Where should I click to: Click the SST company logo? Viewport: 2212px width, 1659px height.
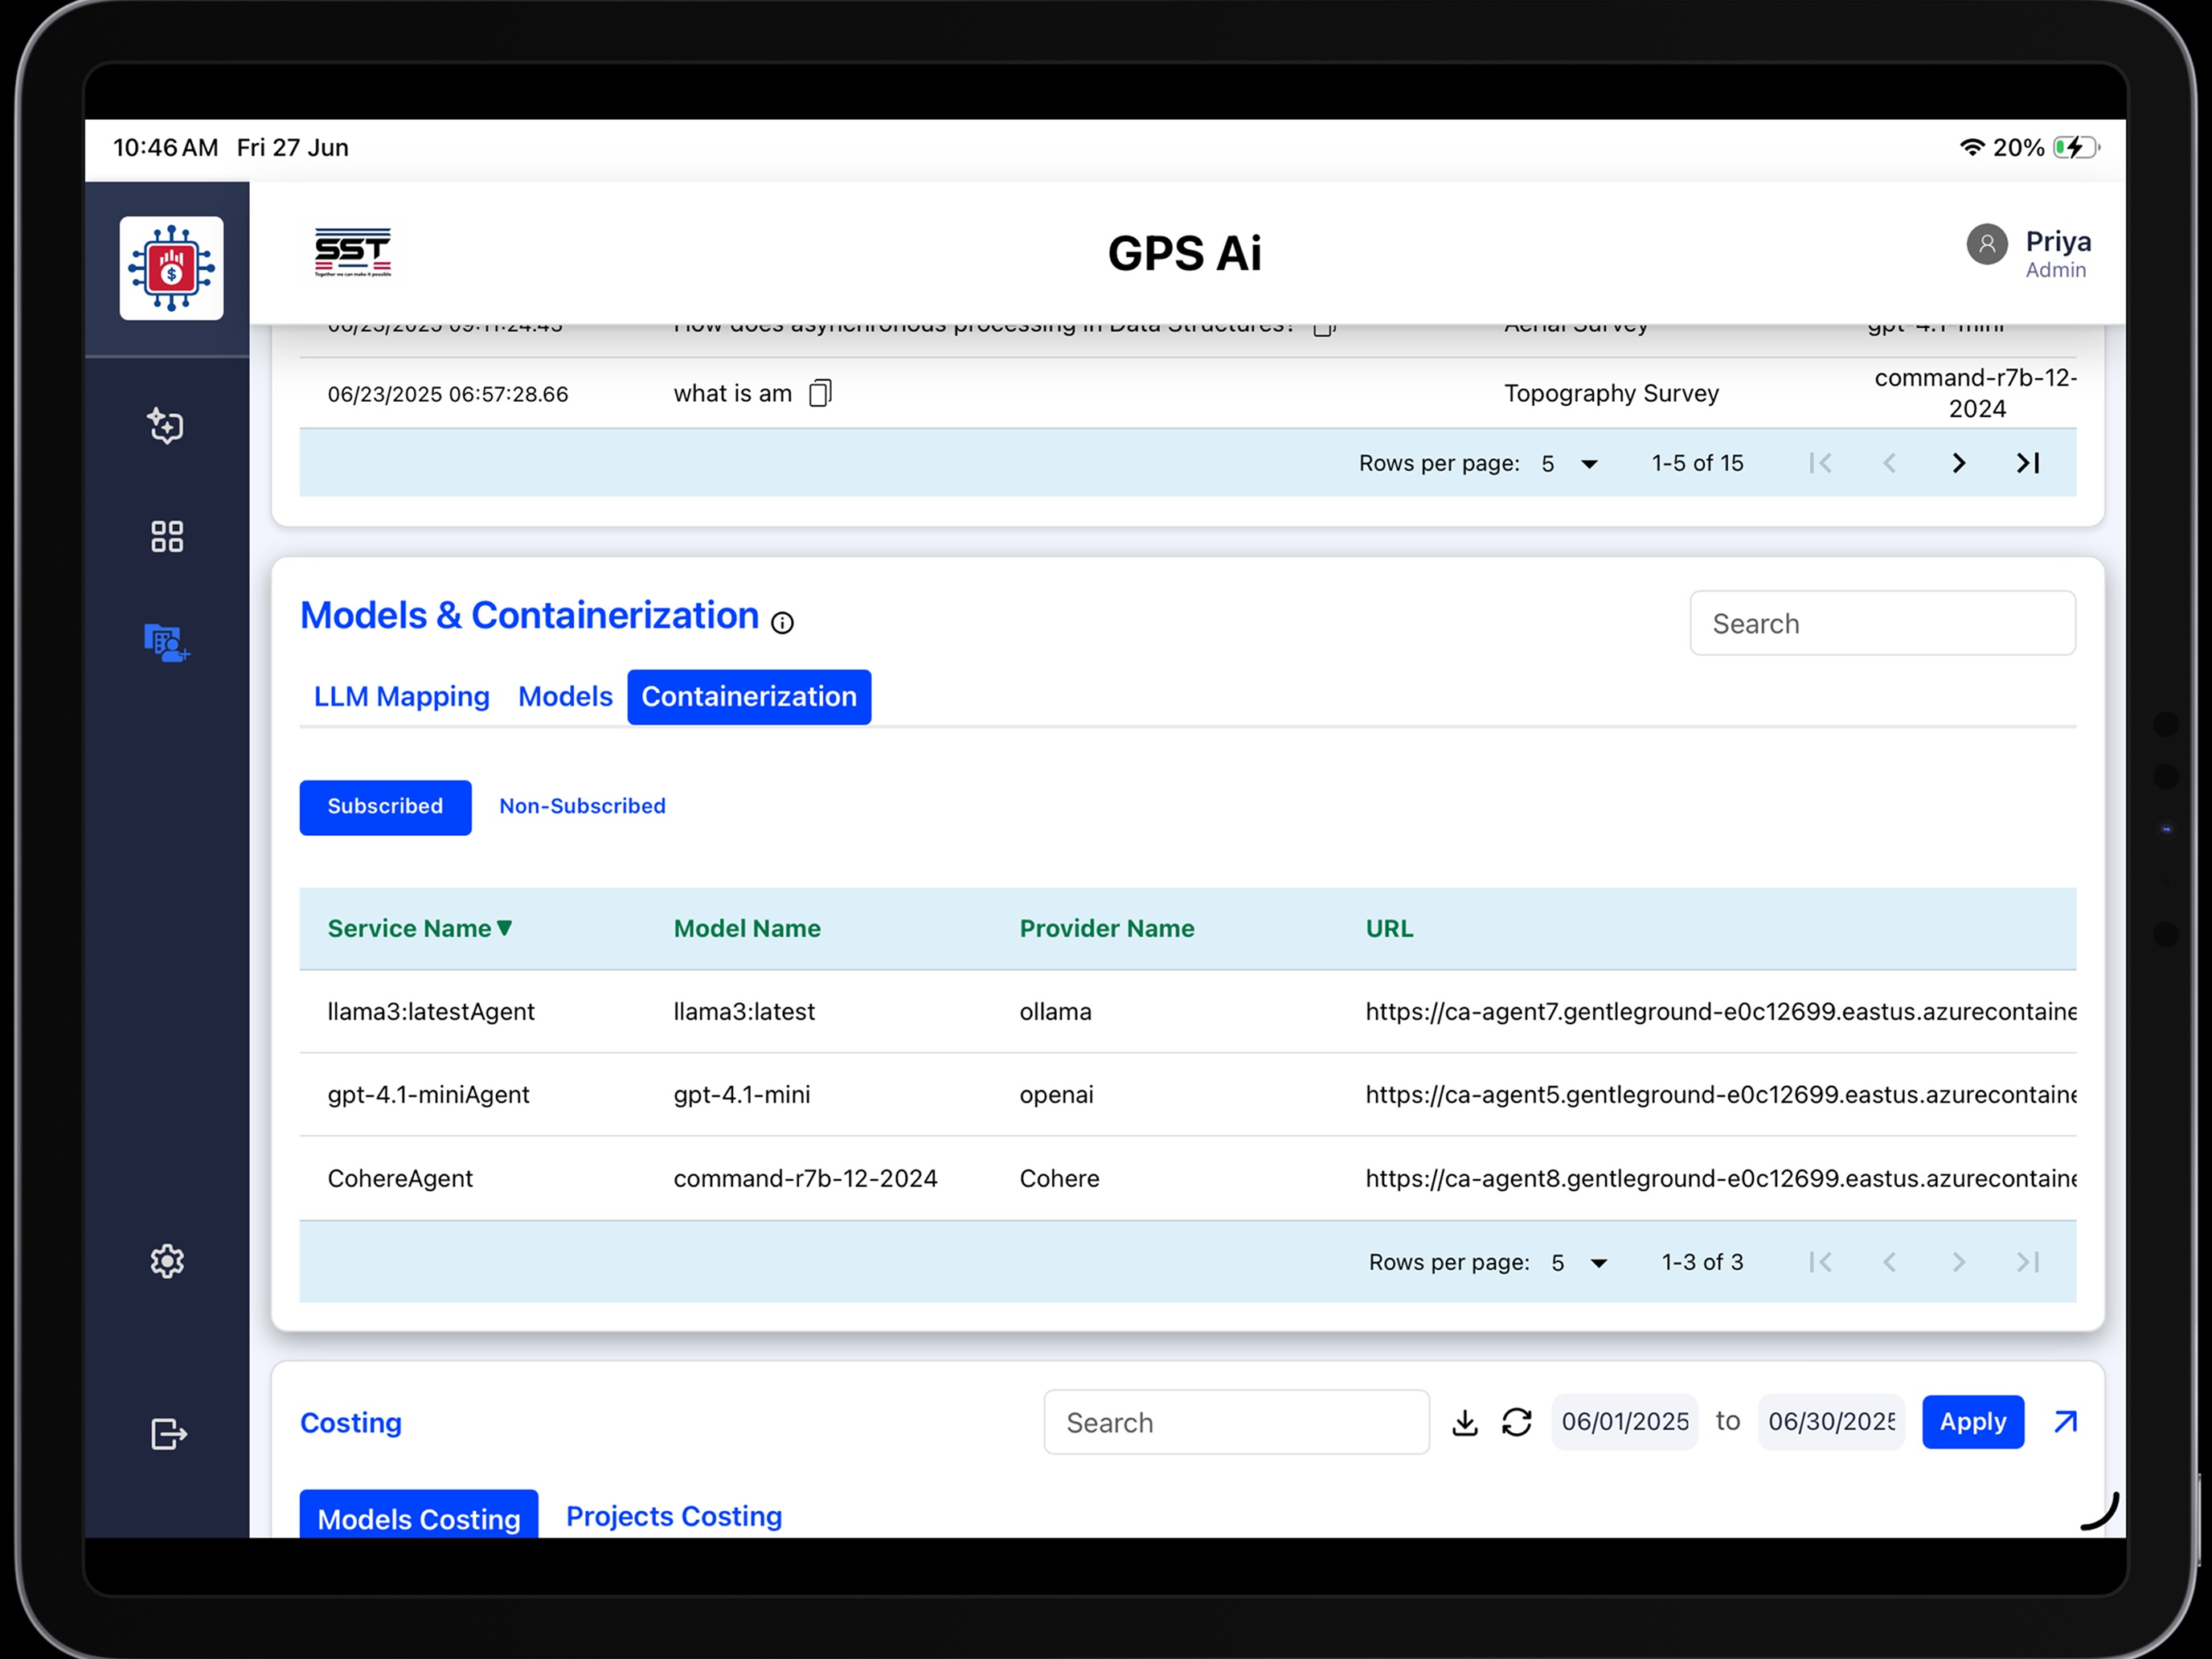(x=353, y=252)
